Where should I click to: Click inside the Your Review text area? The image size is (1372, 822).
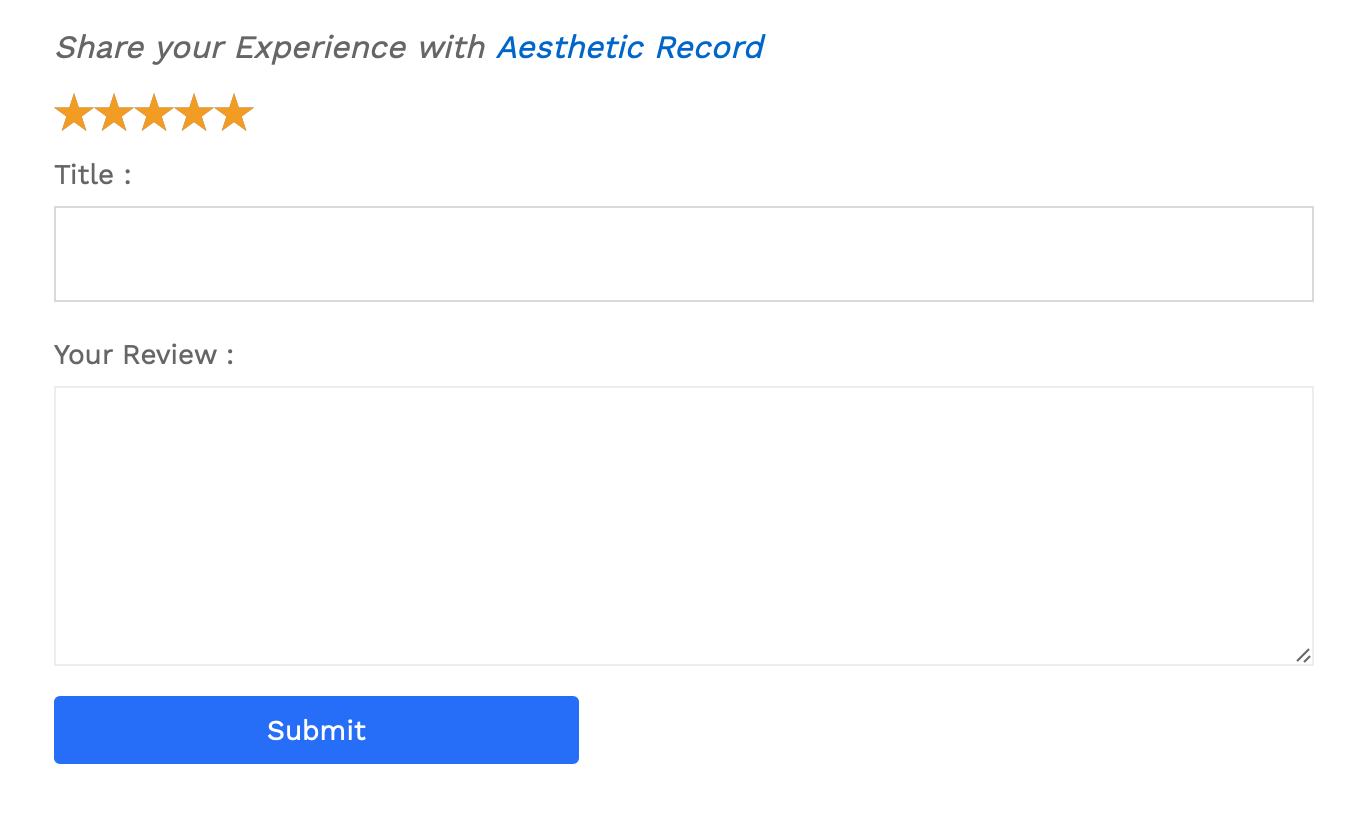click(x=683, y=525)
